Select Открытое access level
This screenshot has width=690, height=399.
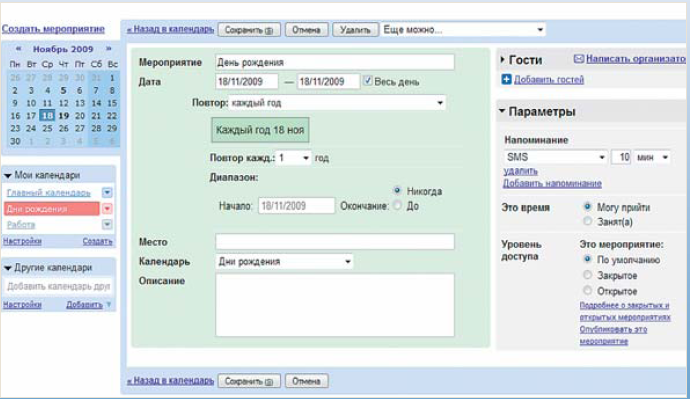click(x=587, y=290)
